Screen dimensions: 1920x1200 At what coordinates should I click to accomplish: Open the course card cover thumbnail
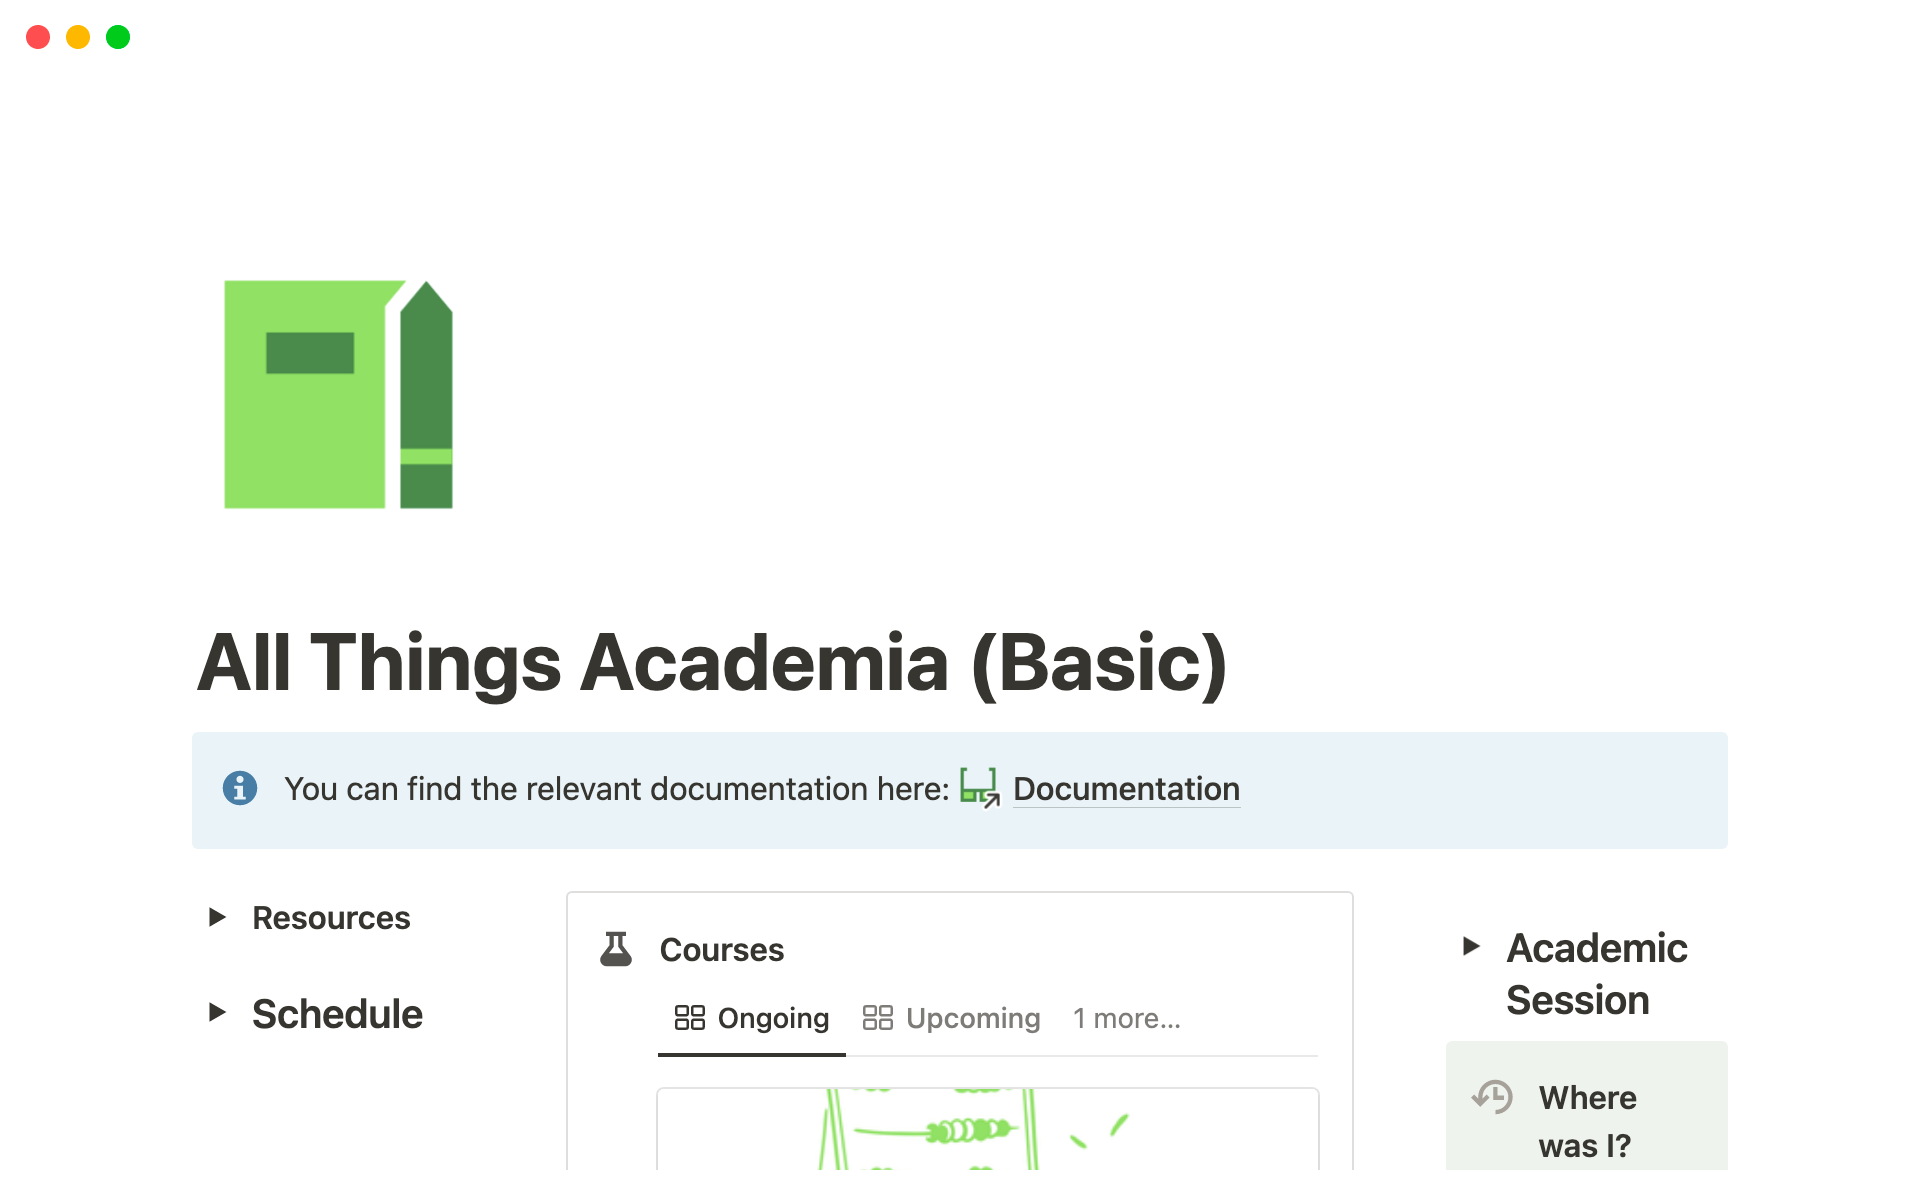click(x=987, y=1129)
